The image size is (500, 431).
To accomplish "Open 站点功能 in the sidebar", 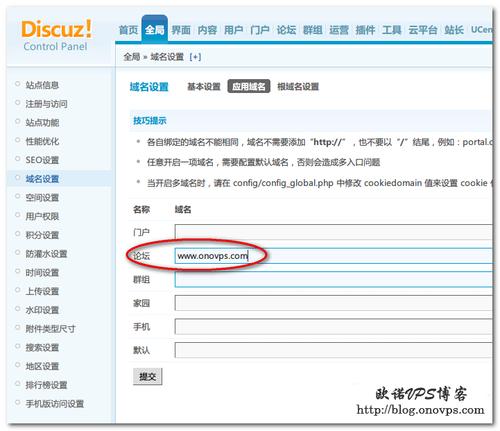I will click(42, 122).
